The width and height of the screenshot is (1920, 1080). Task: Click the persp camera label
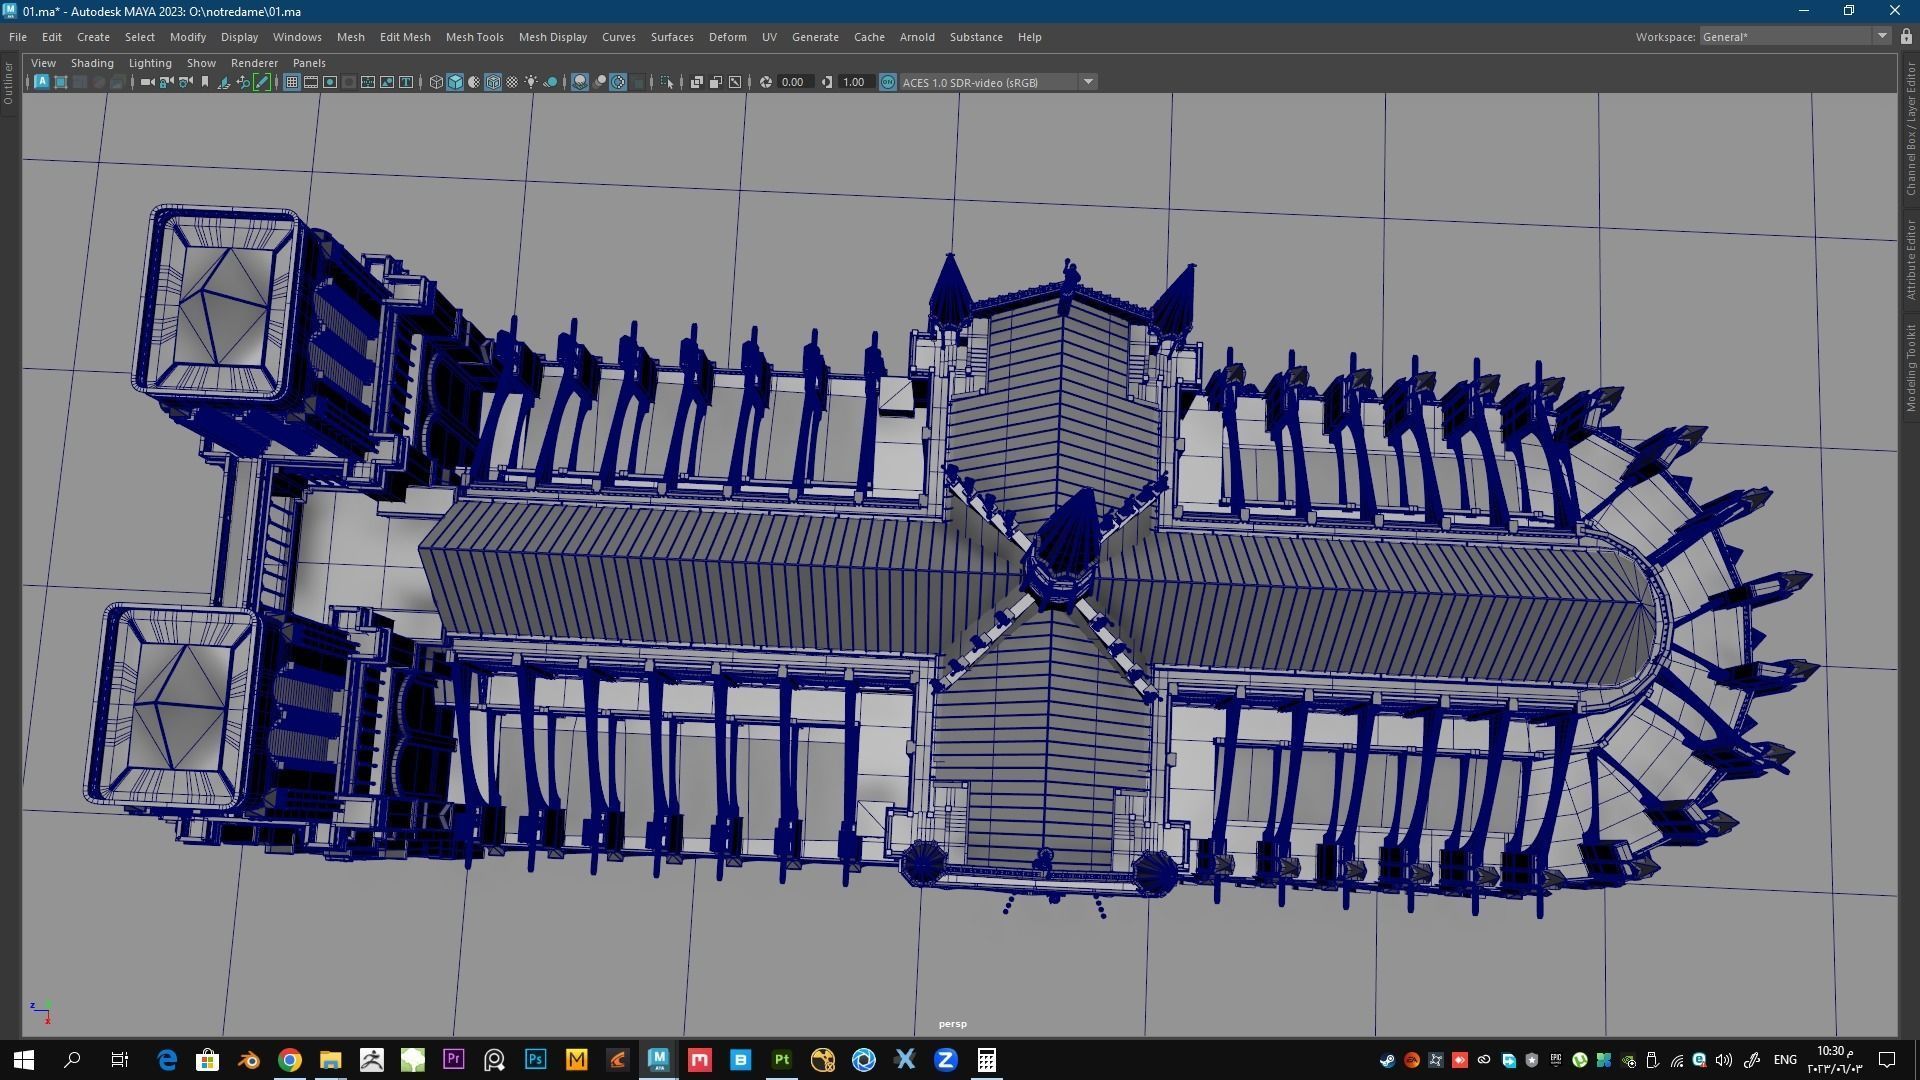point(952,1024)
